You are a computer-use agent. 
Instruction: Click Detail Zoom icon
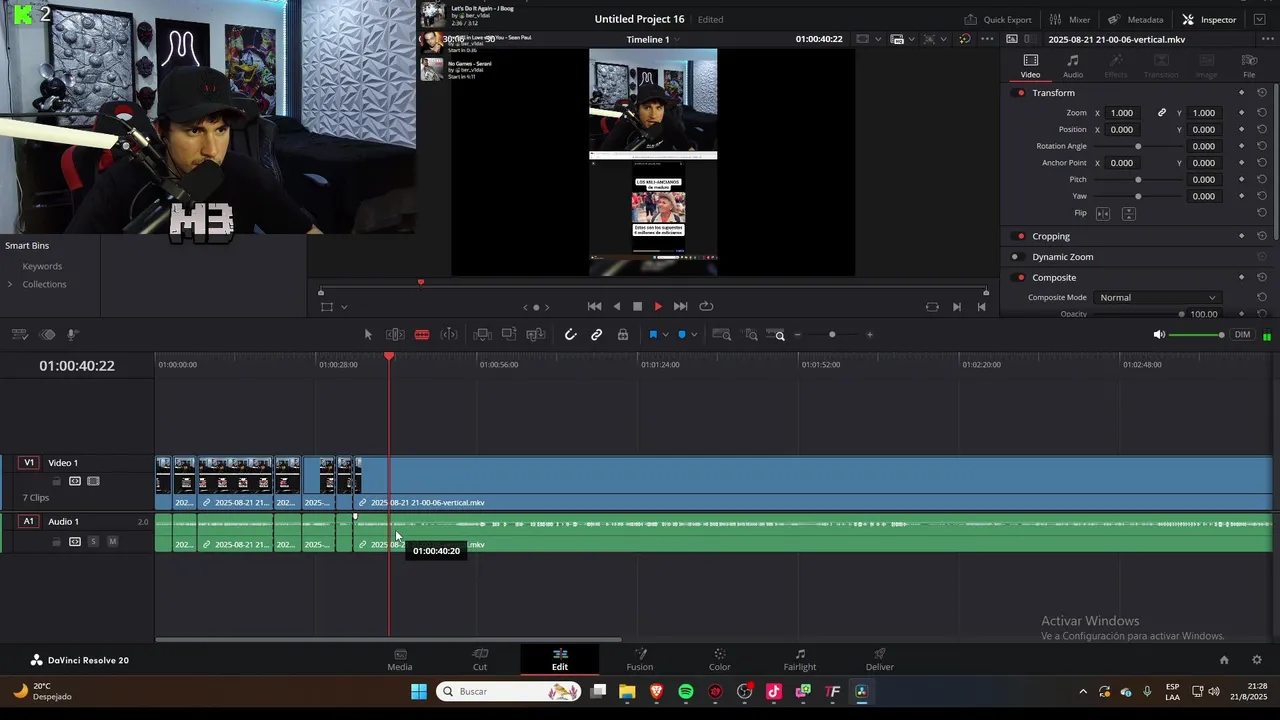click(751, 335)
